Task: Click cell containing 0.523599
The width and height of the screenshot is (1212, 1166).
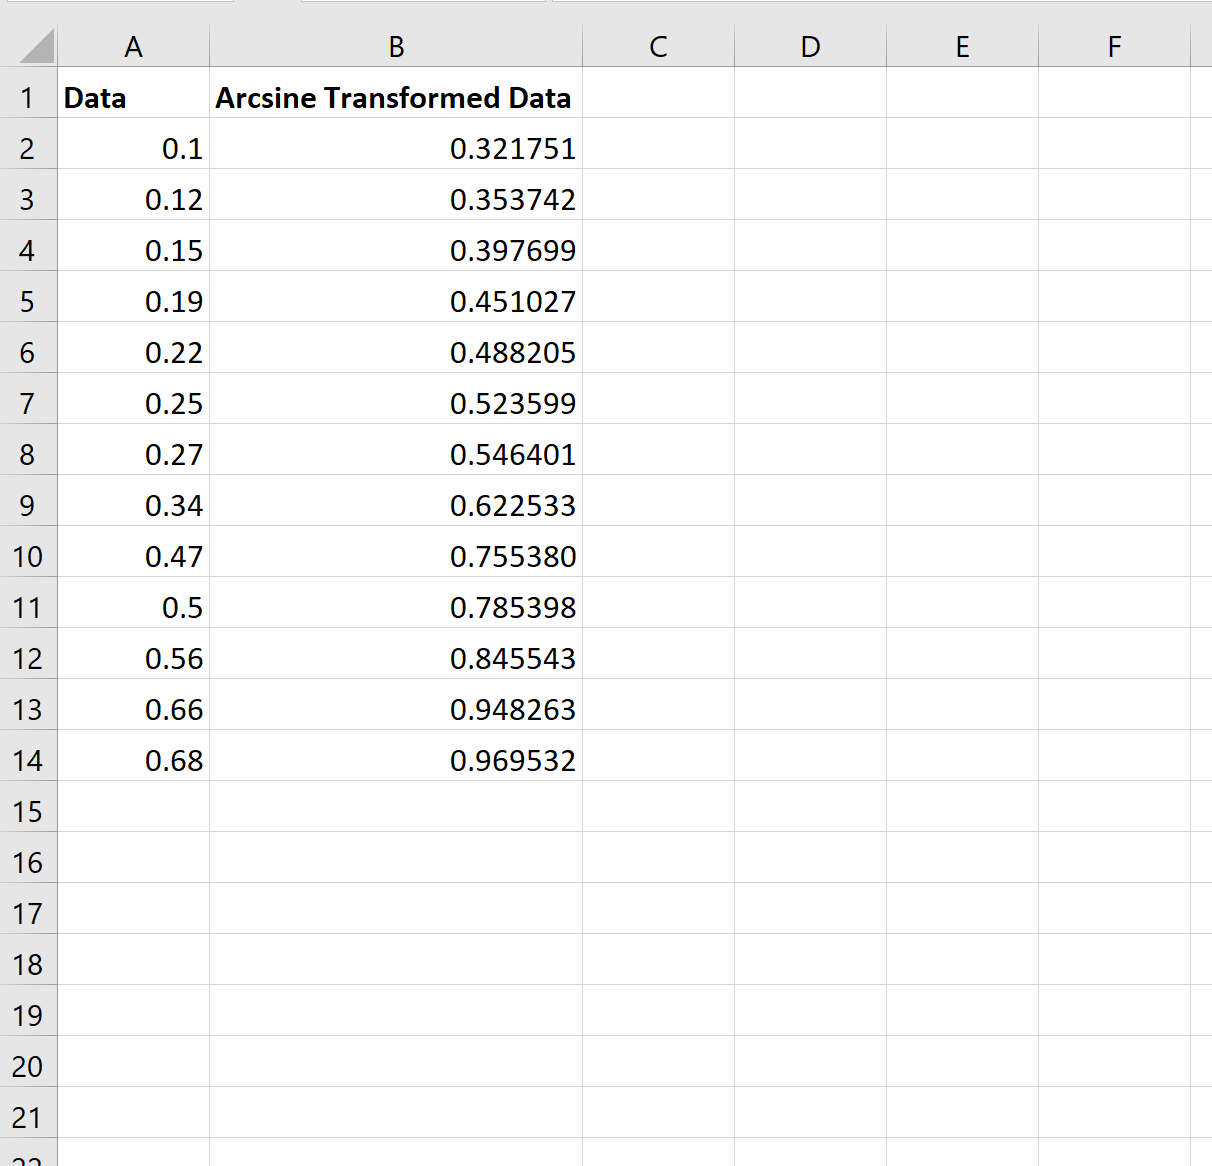Action: pyautogui.click(x=396, y=403)
